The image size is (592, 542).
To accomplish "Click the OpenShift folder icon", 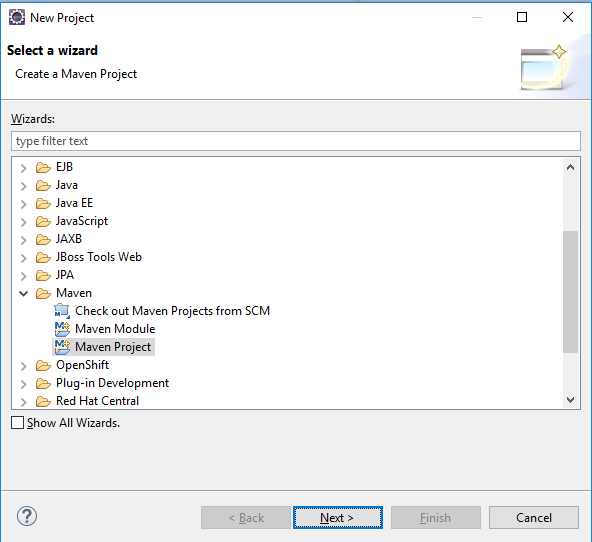I will [x=43, y=365].
